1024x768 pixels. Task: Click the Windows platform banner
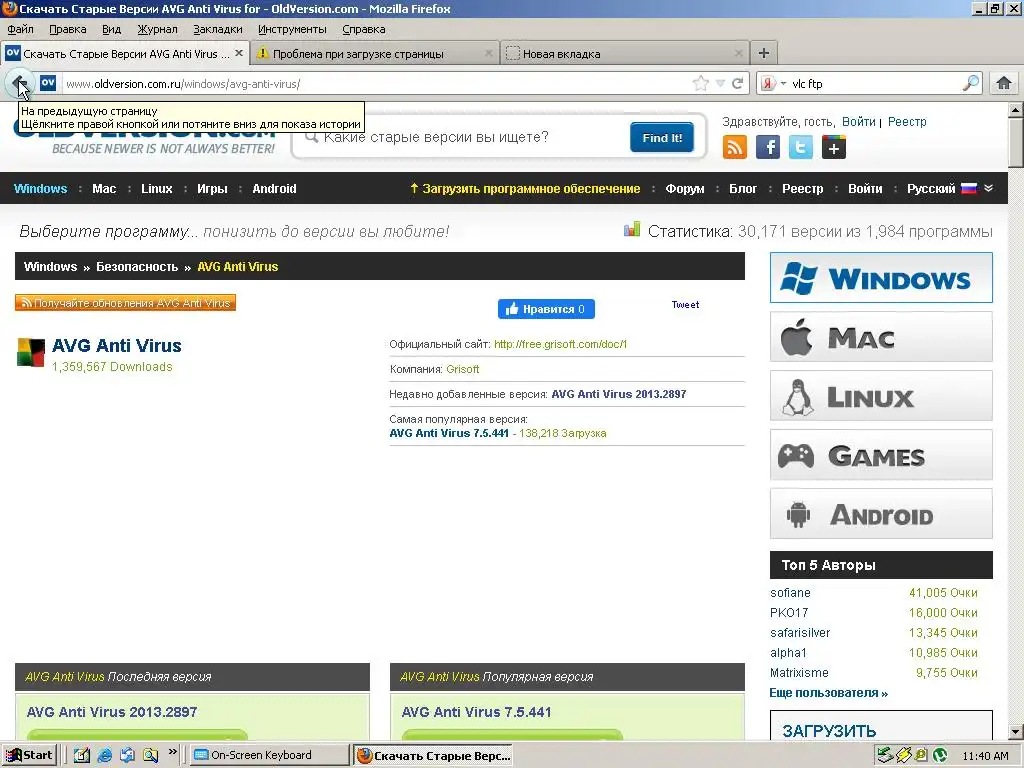(881, 278)
